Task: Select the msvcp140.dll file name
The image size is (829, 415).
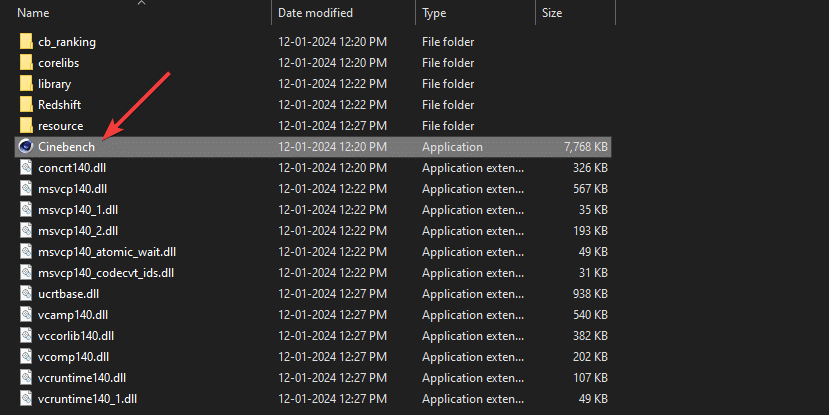Action: point(72,189)
